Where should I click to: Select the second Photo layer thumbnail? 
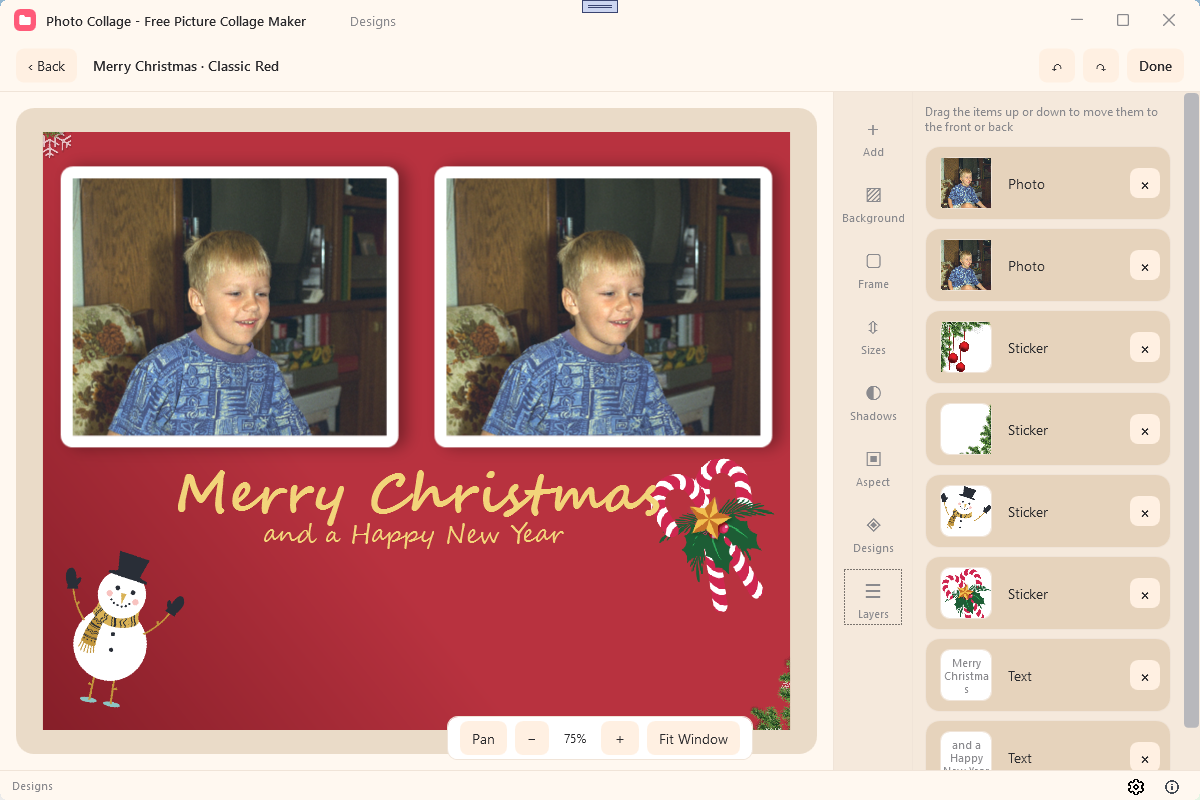(x=966, y=265)
